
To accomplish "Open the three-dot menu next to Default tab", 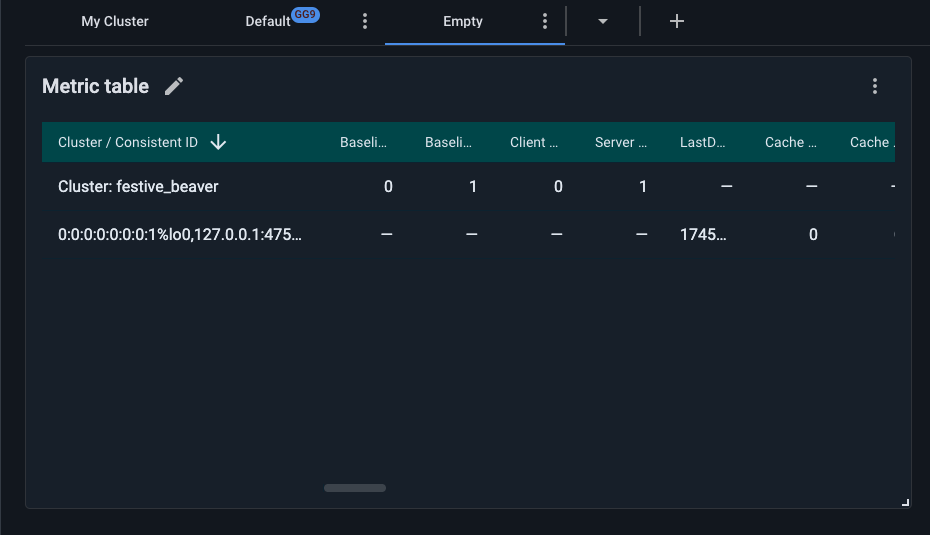I will (365, 21).
